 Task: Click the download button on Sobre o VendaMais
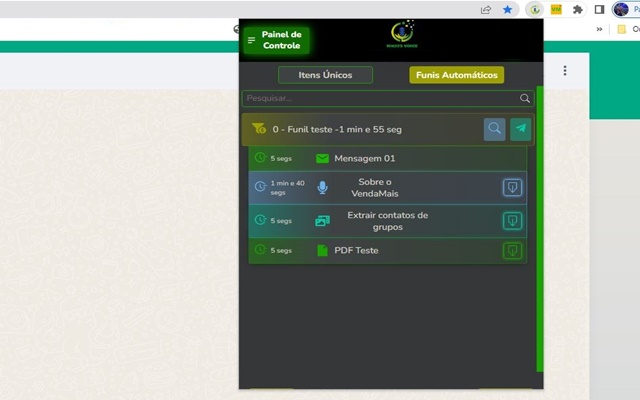[x=512, y=188]
